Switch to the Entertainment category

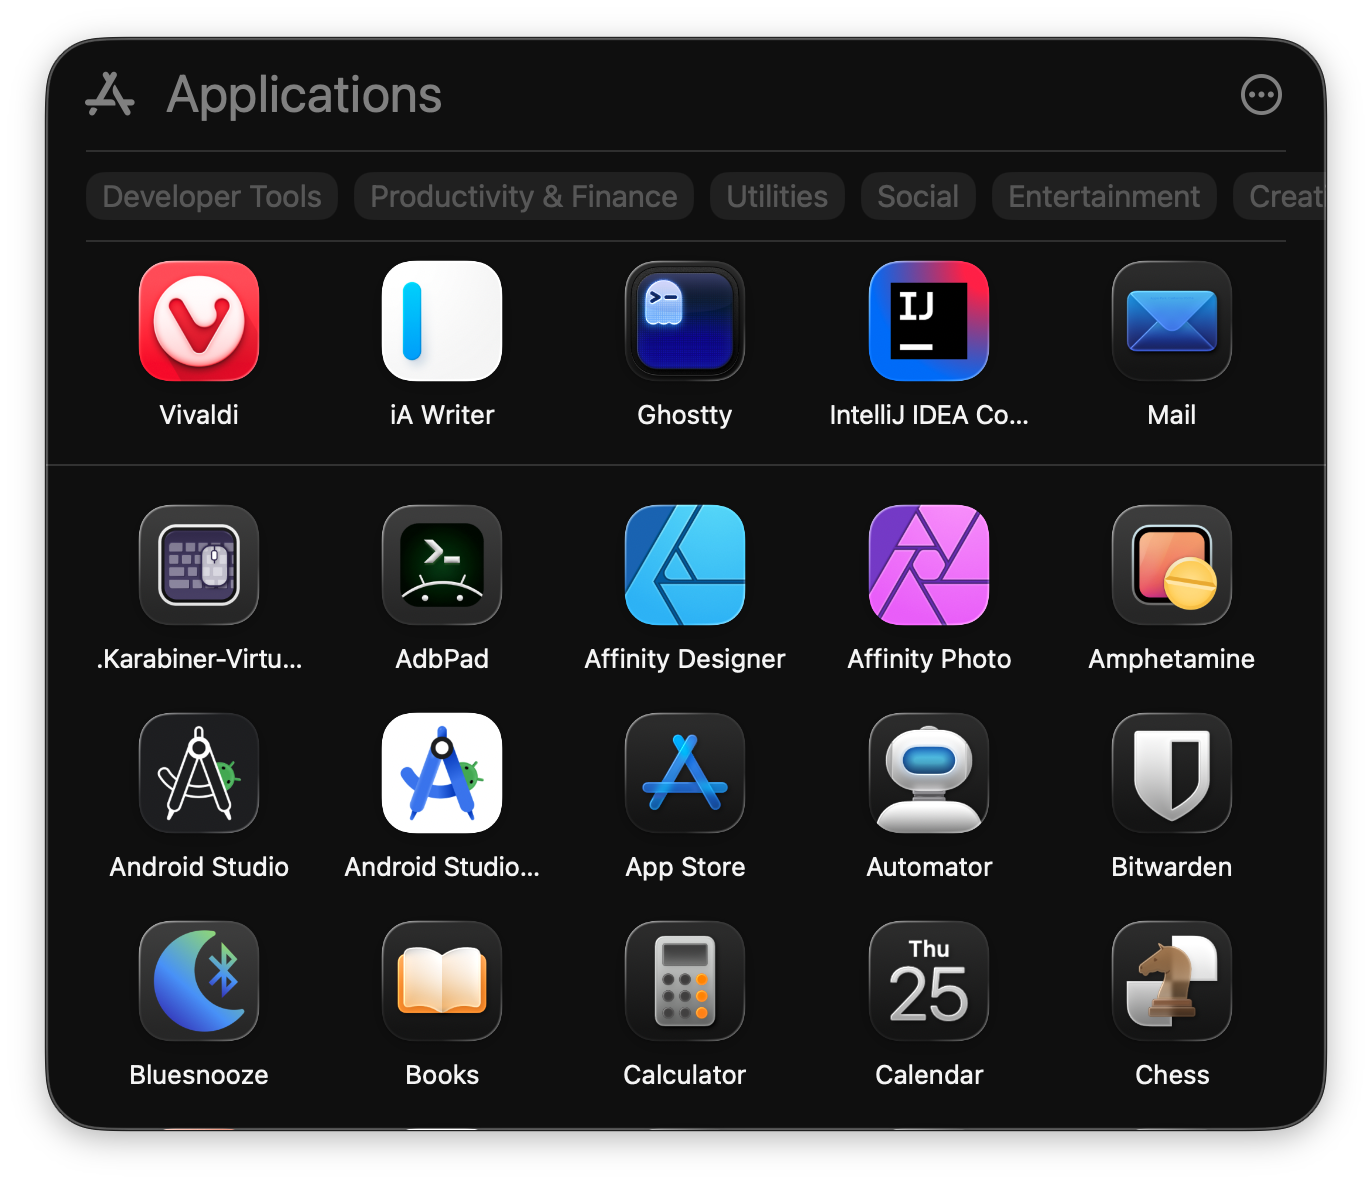[x=1104, y=196]
